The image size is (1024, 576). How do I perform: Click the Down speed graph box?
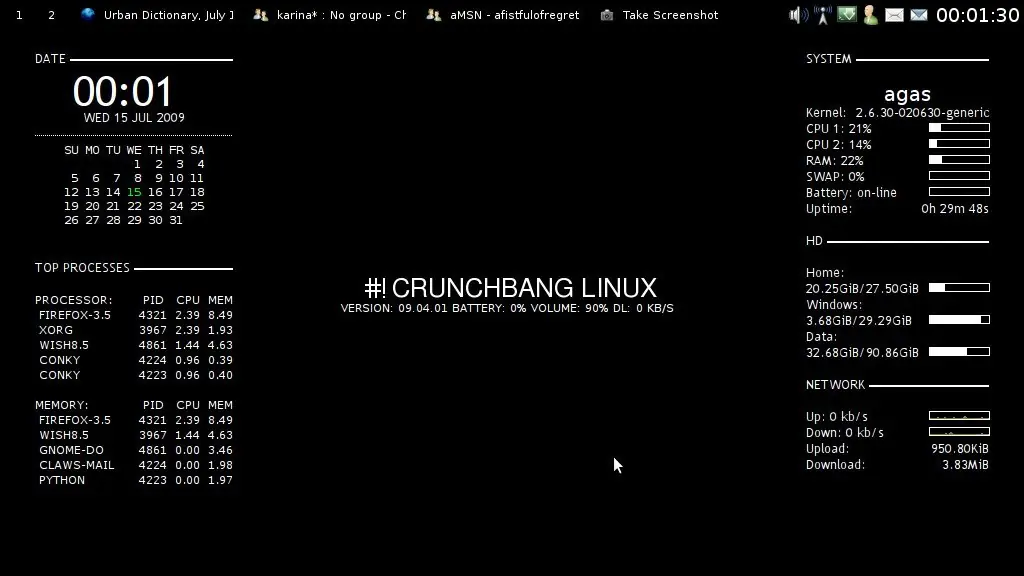point(959,432)
